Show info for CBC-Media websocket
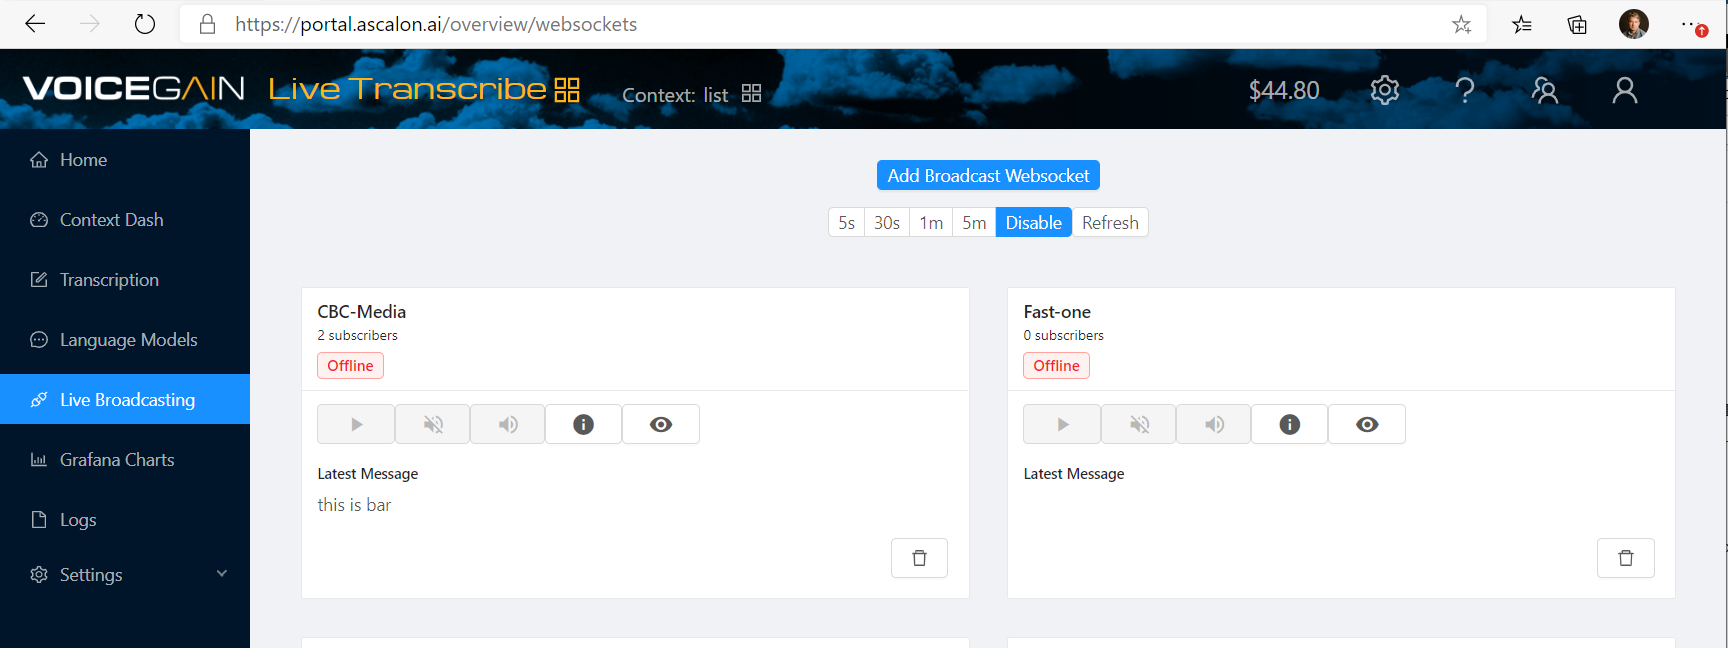 coord(584,424)
